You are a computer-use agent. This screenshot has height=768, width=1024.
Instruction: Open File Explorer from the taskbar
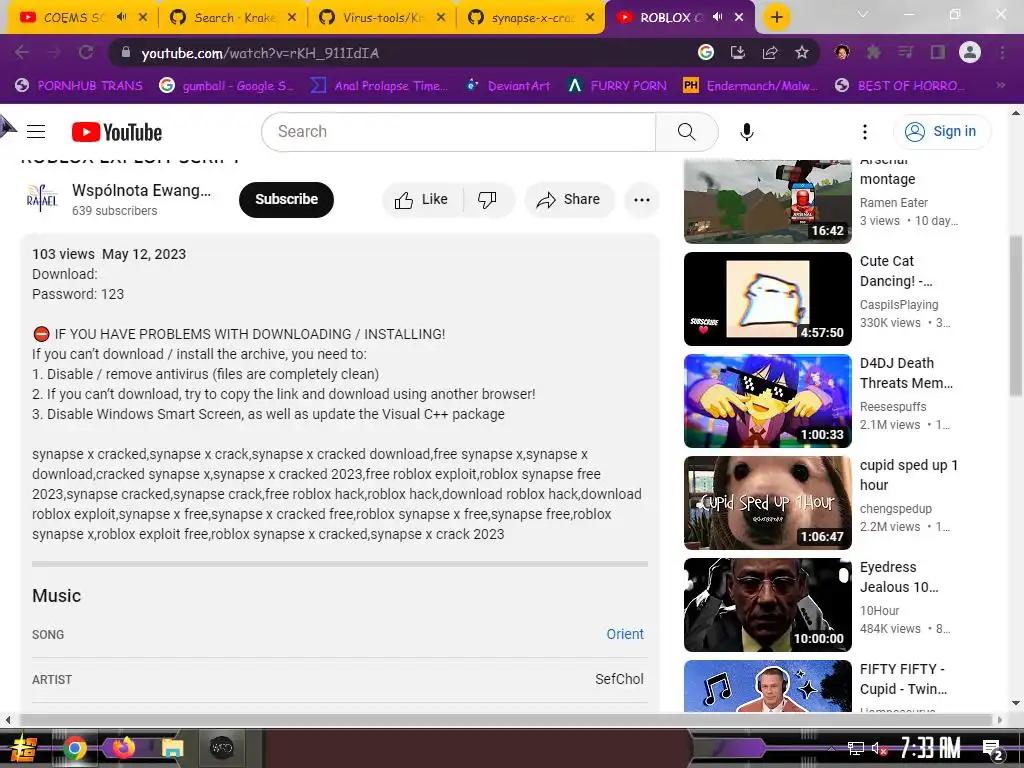(x=172, y=748)
